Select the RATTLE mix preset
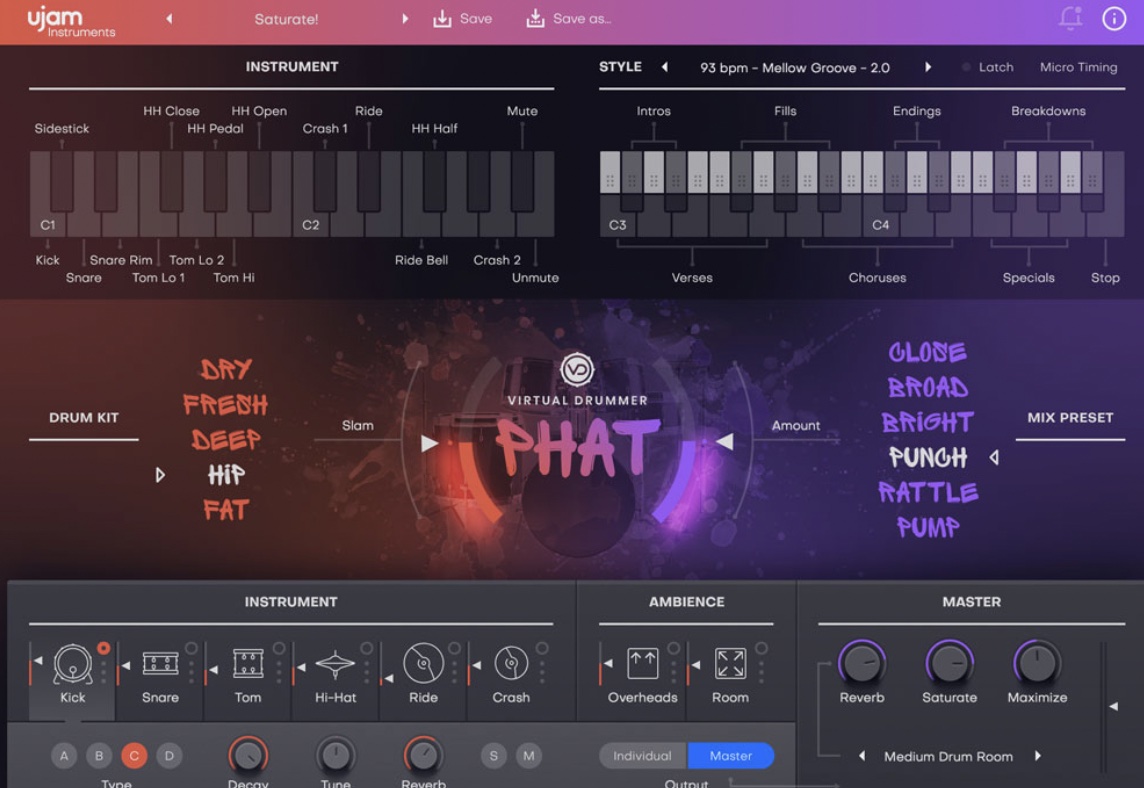Viewport: 1144px width, 788px height. pyautogui.click(x=928, y=492)
